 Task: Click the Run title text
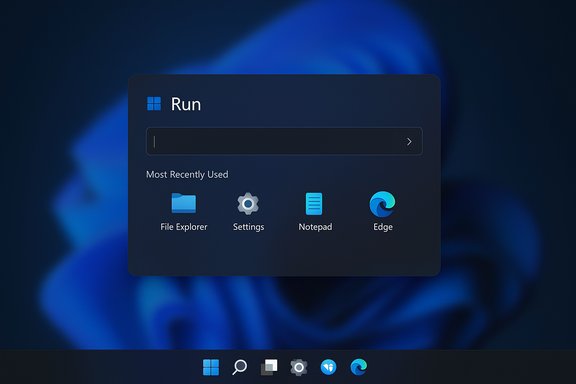tap(186, 104)
